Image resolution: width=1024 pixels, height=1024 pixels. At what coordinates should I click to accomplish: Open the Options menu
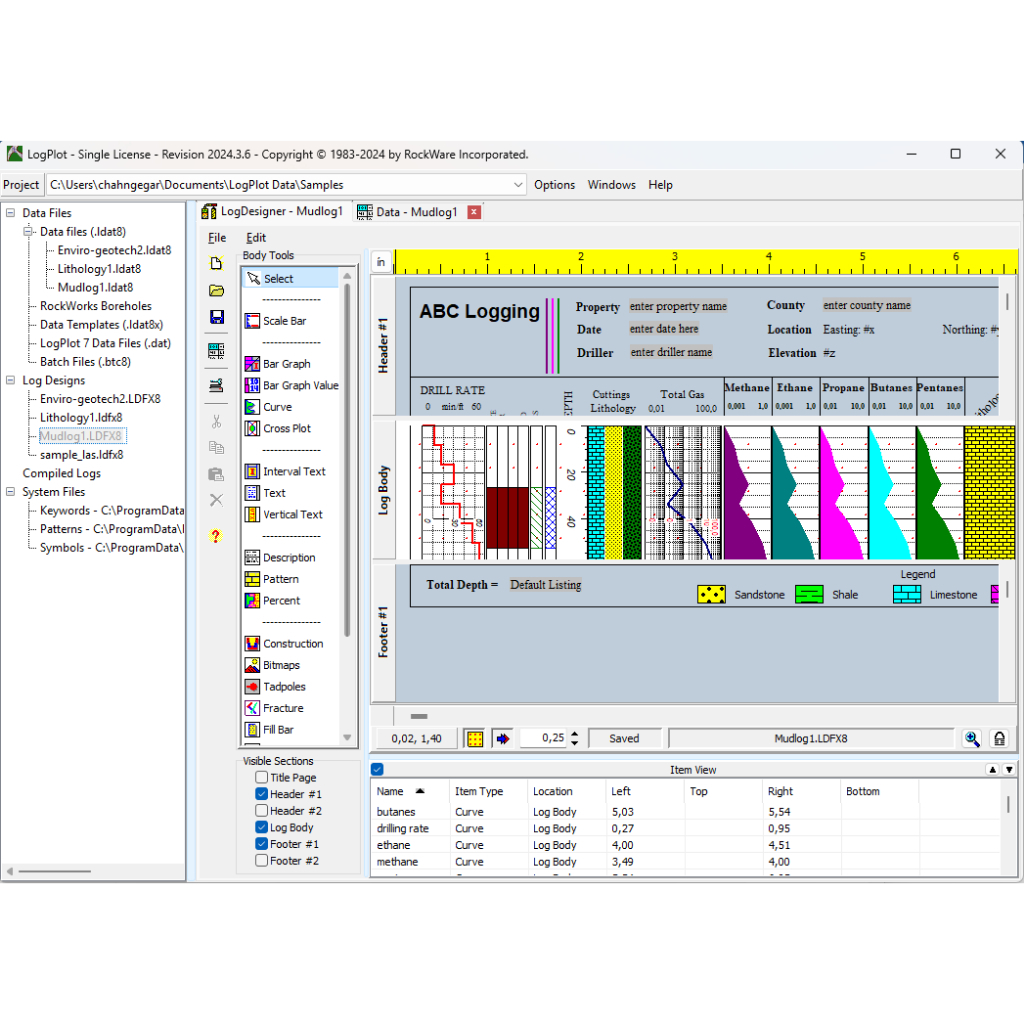click(554, 185)
